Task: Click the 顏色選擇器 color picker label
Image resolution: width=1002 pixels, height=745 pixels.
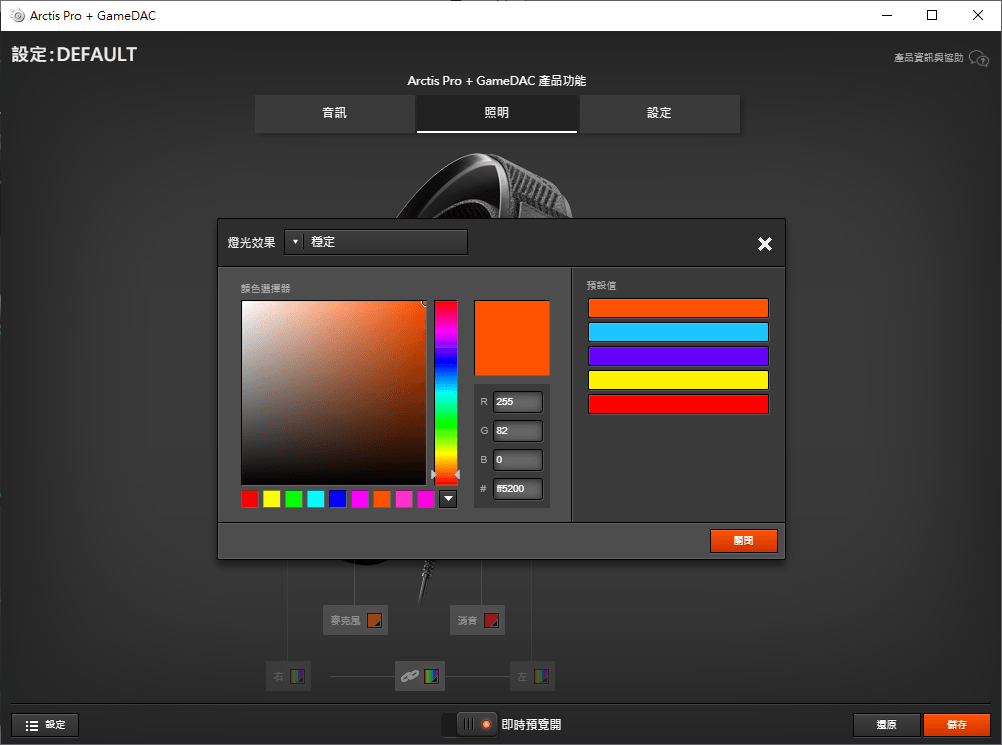Action: click(265, 288)
